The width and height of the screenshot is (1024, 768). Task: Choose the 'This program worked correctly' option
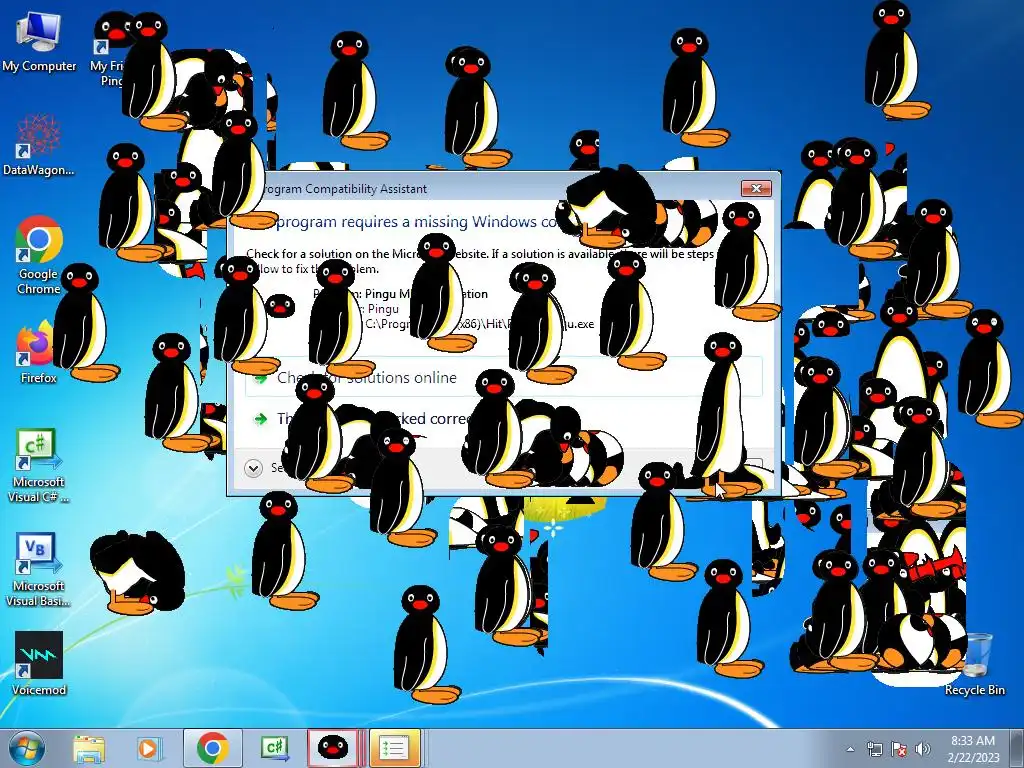pyautogui.click(x=504, y=418)
